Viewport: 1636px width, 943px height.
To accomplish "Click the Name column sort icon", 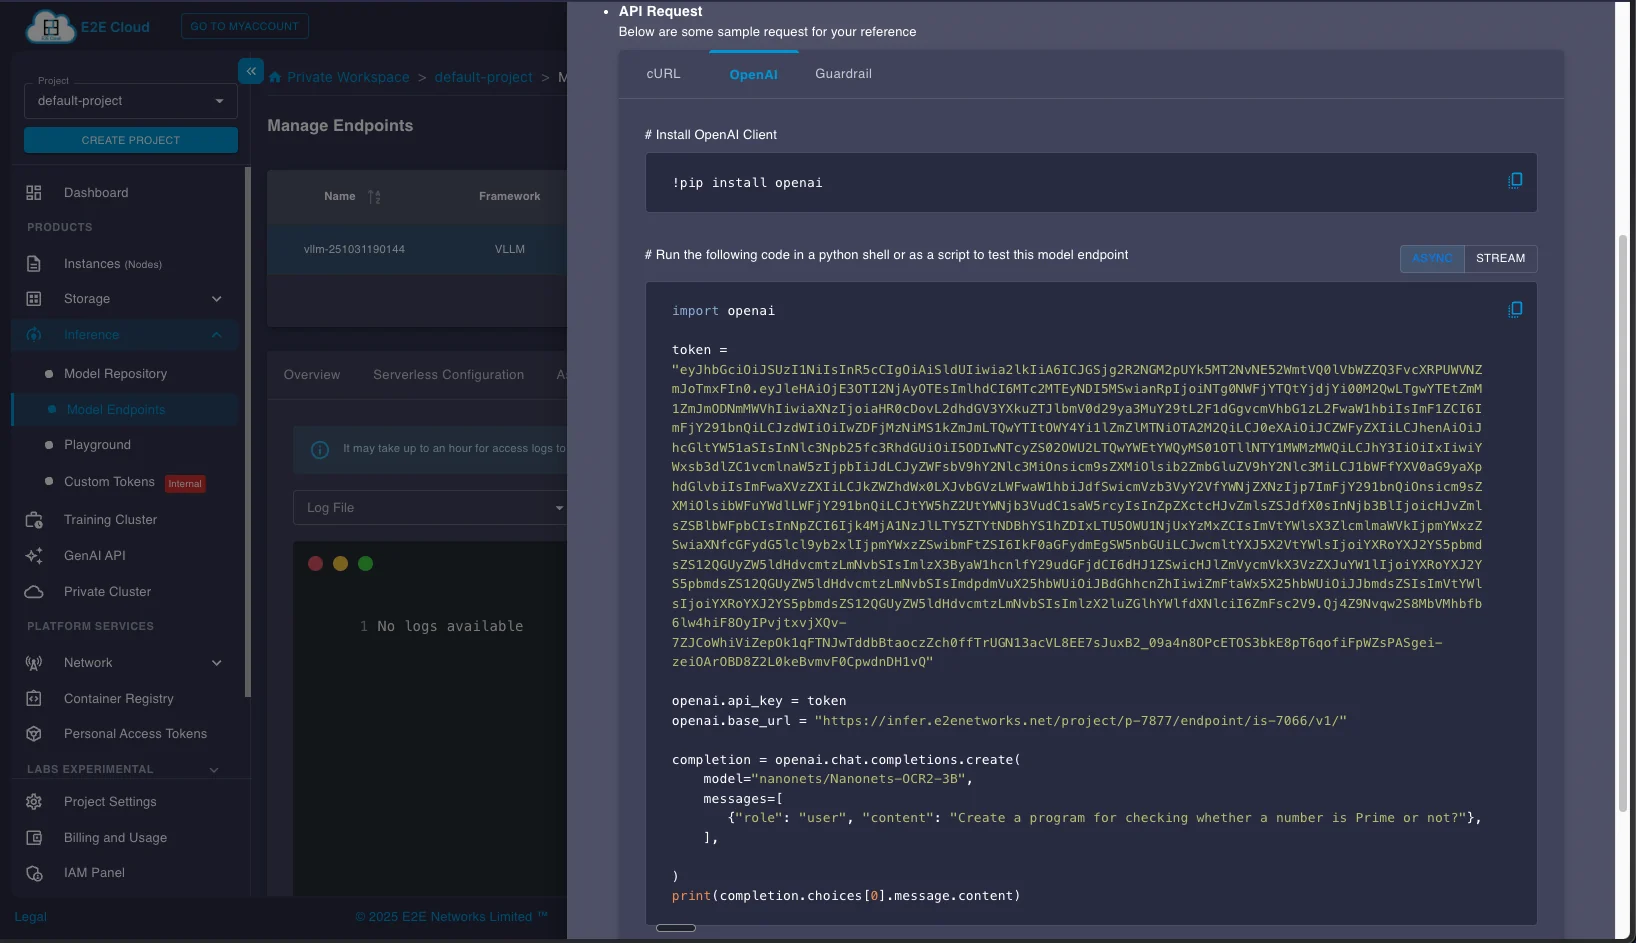I will click(374, 197).
